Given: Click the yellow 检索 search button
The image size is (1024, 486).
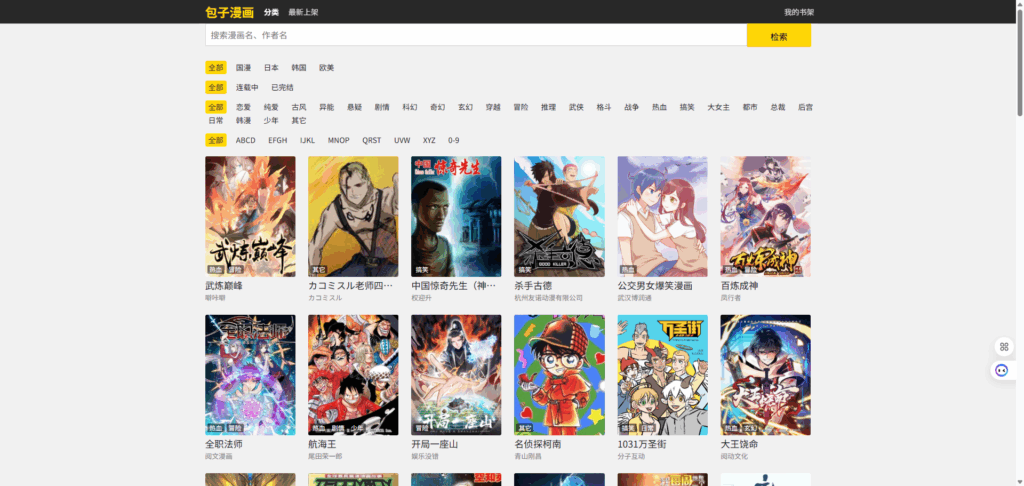Looking at the screenshot, I should 778,36.
